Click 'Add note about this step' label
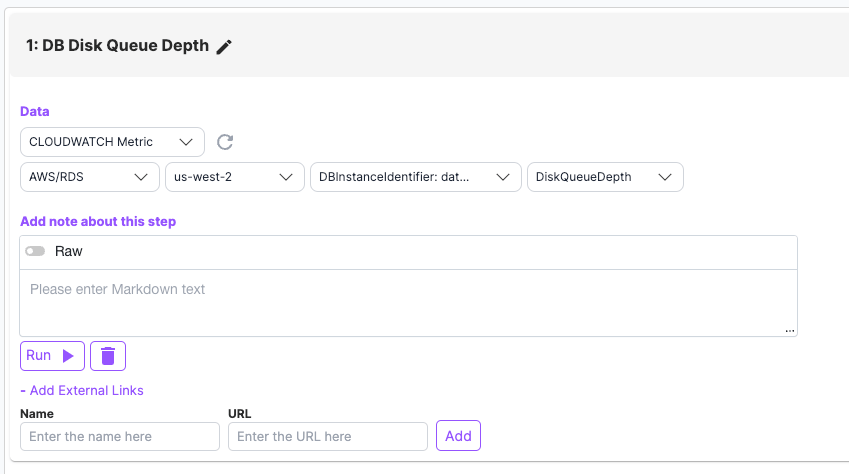 pos(98,222)
